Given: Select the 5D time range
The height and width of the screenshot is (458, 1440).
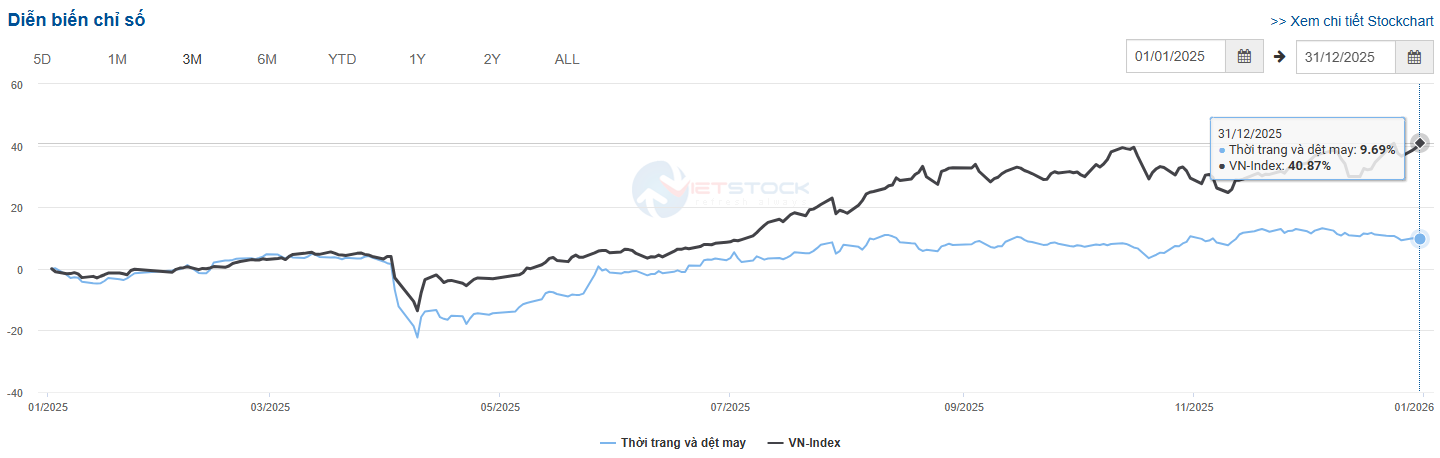Looking at the screenshot, I should click(x=42, y=59).
